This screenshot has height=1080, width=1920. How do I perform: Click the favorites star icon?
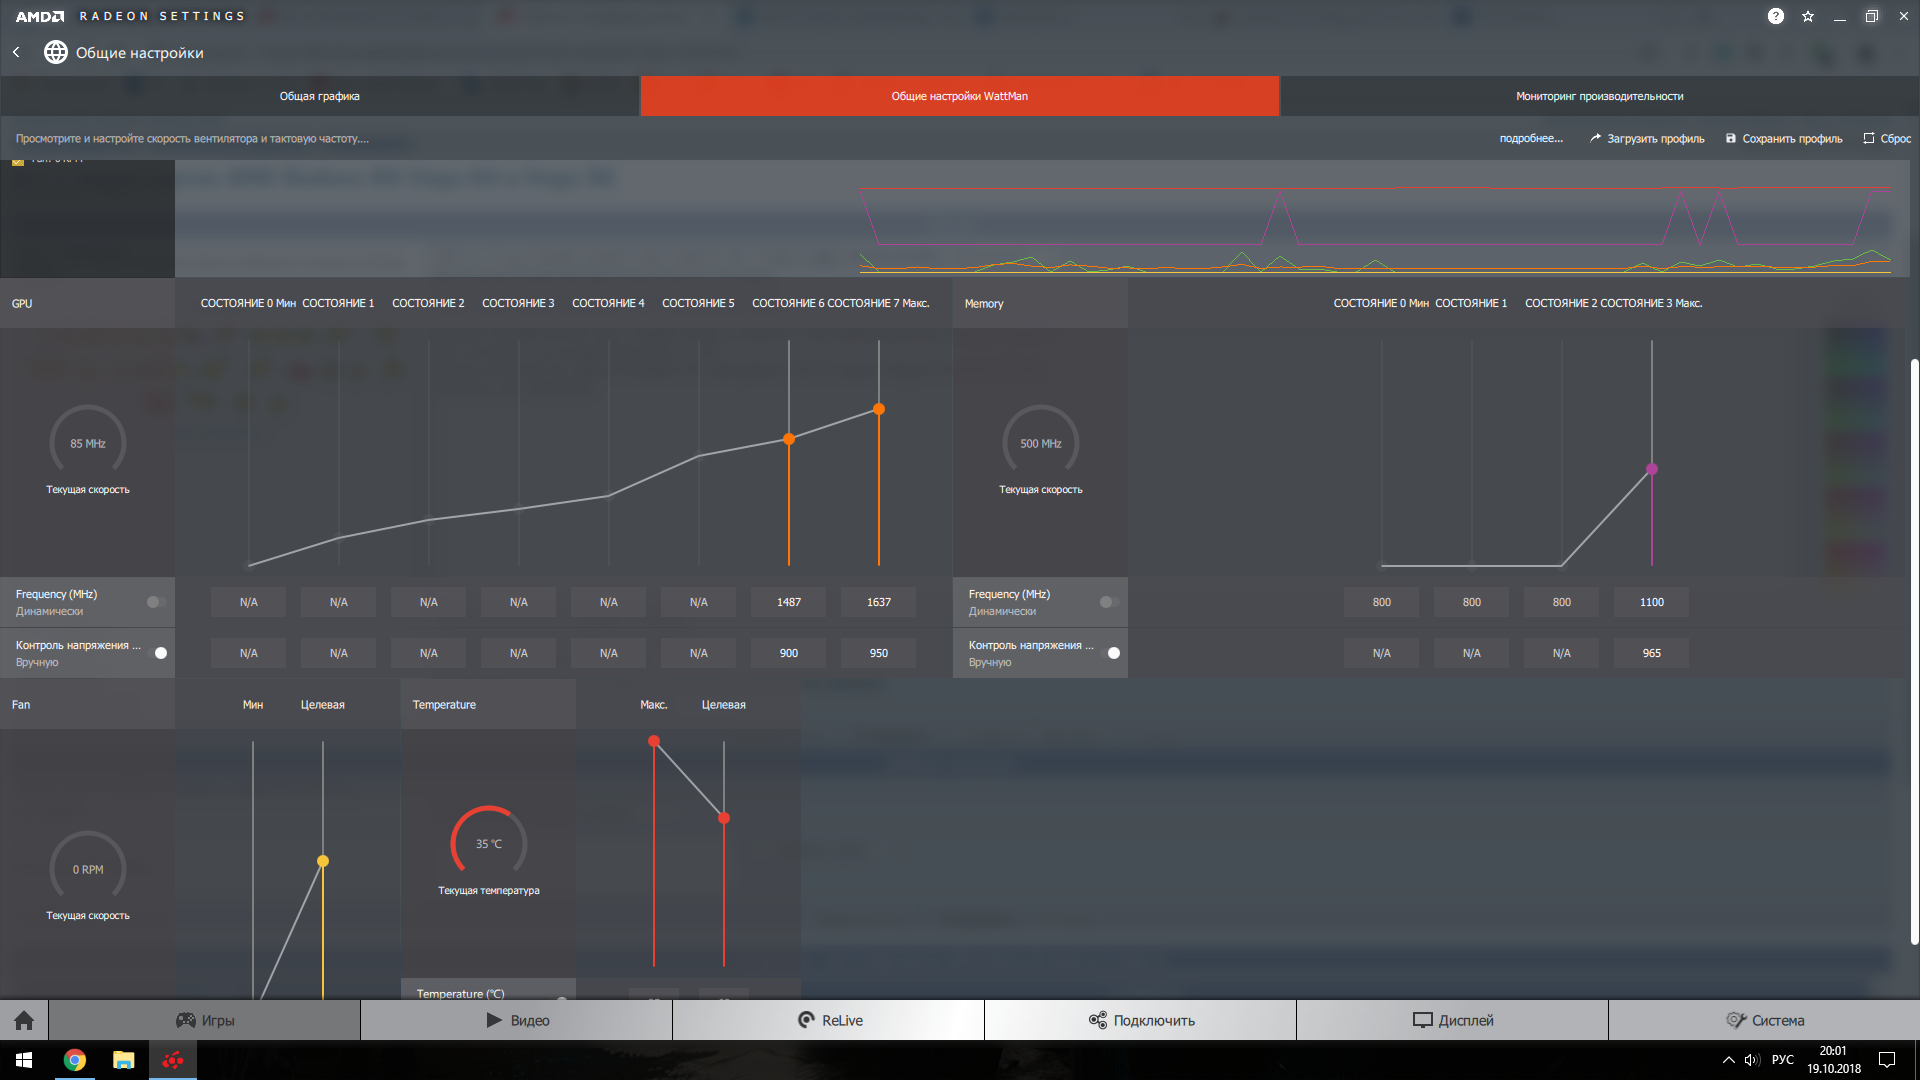point(1808,16)
